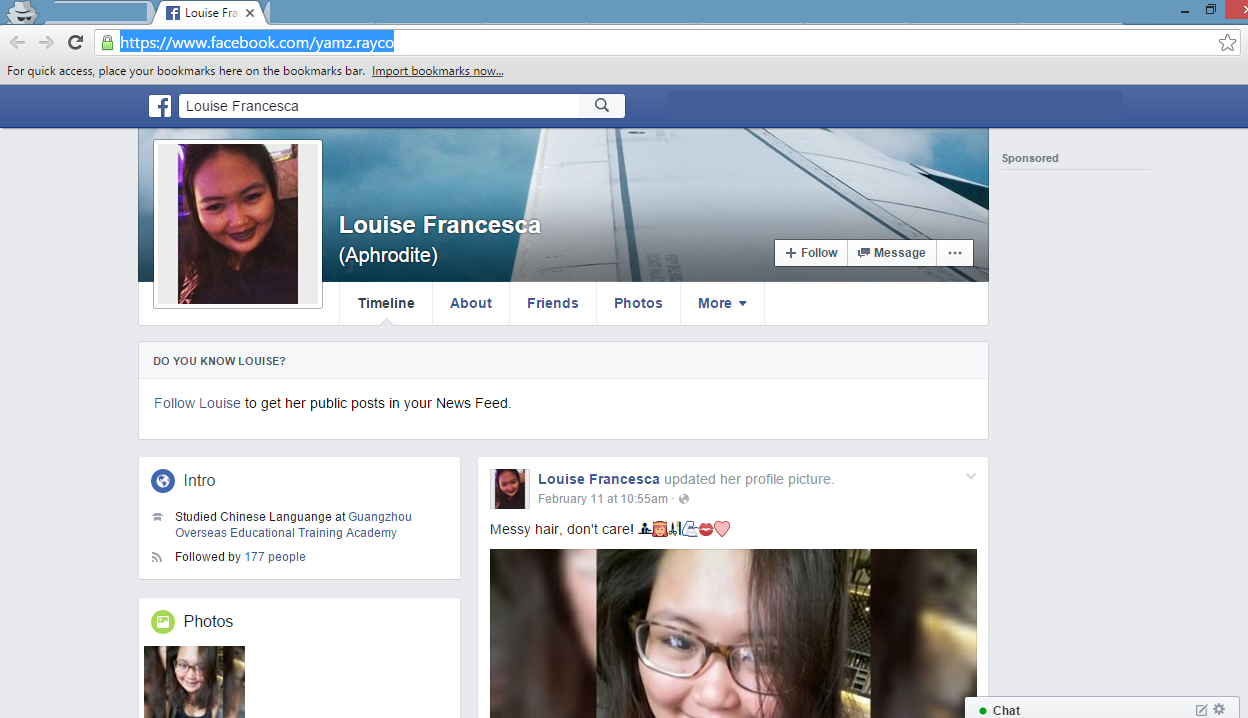Click the green padlock security icon
Screen dimensions: 1248x718
pyautogui.click(x=107, y=42)
